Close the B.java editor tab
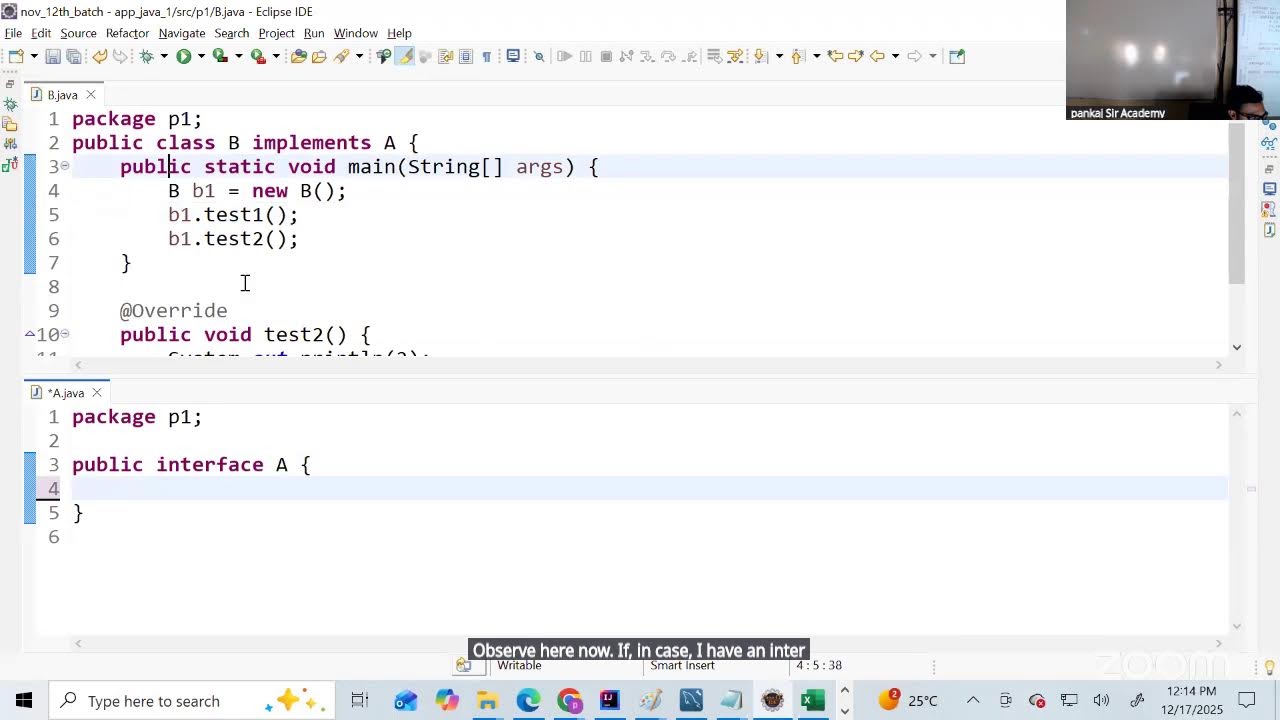1280x720 pixels. [x=90, y=95]
